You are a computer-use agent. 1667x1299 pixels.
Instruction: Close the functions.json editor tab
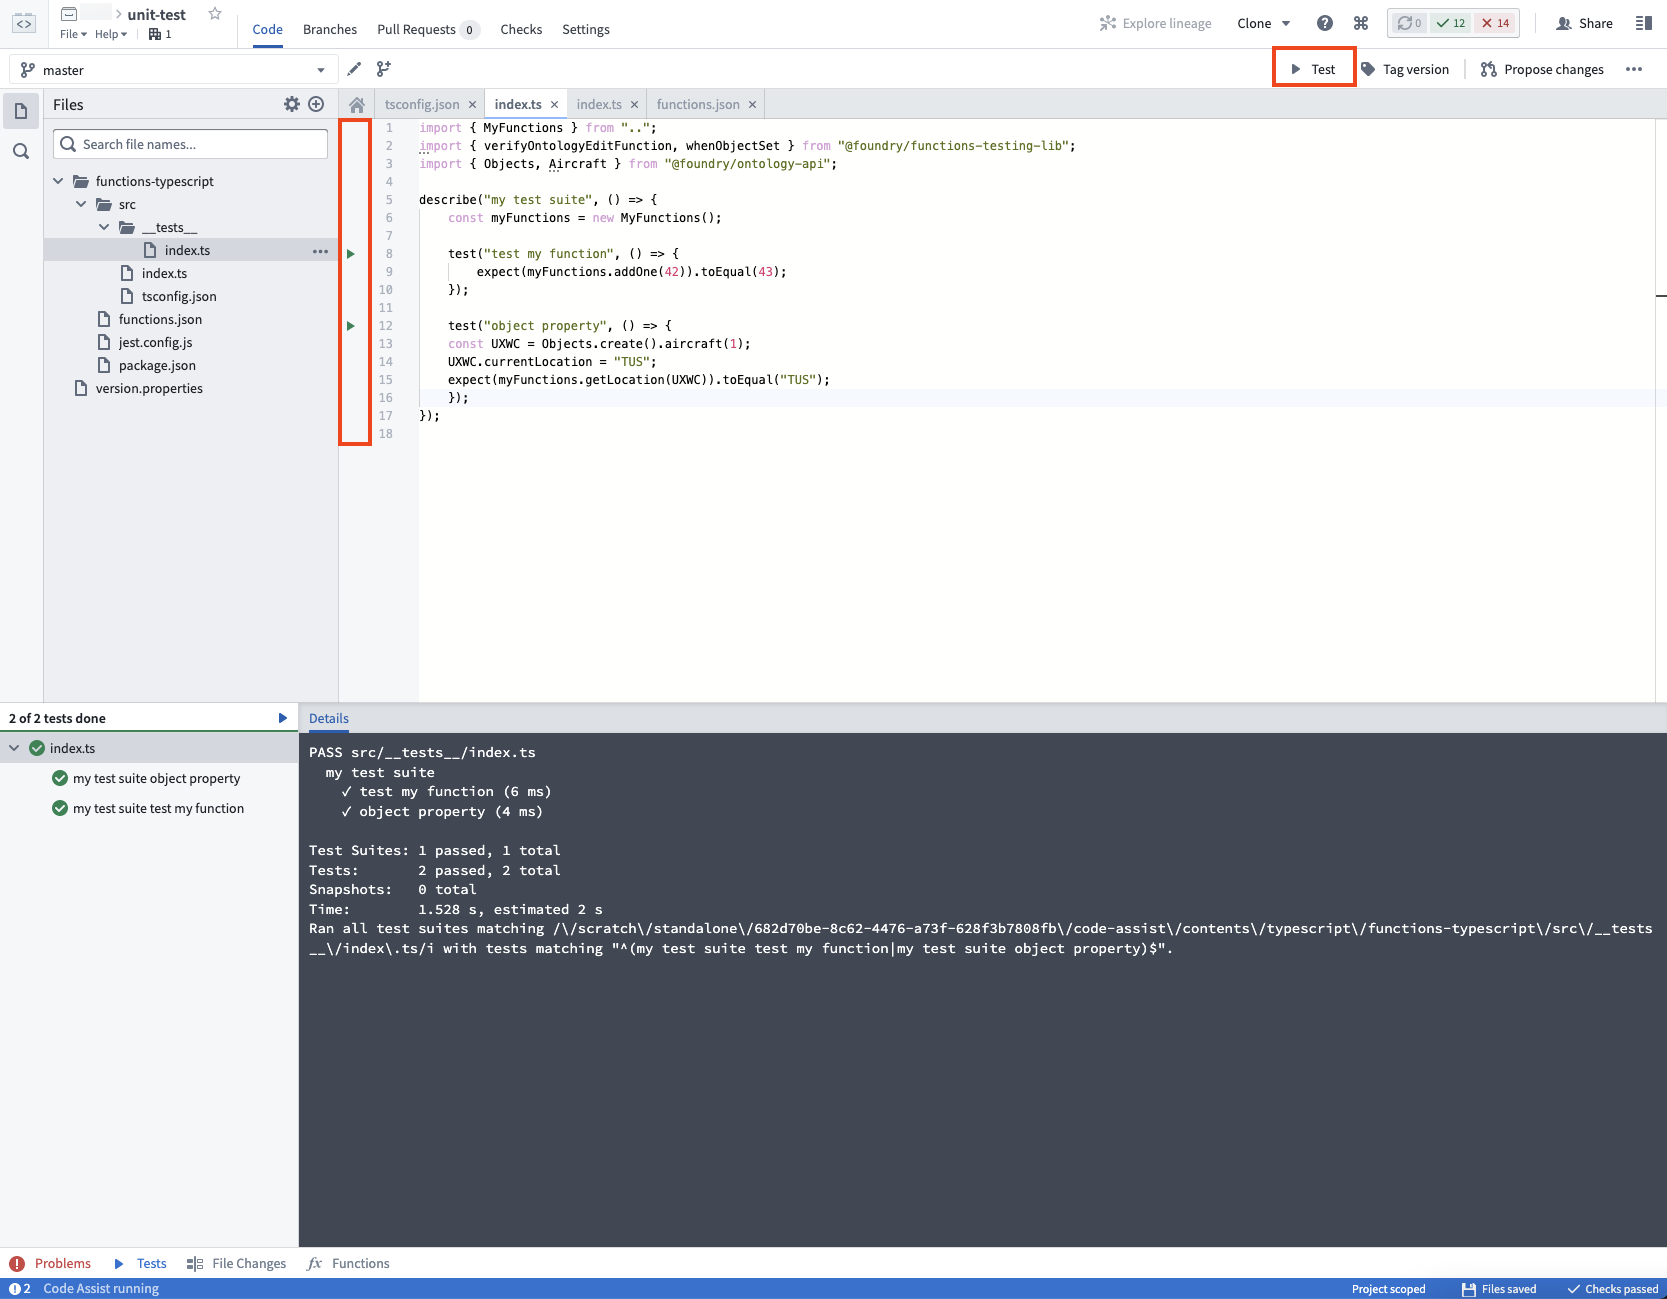[x=753, y=105]
